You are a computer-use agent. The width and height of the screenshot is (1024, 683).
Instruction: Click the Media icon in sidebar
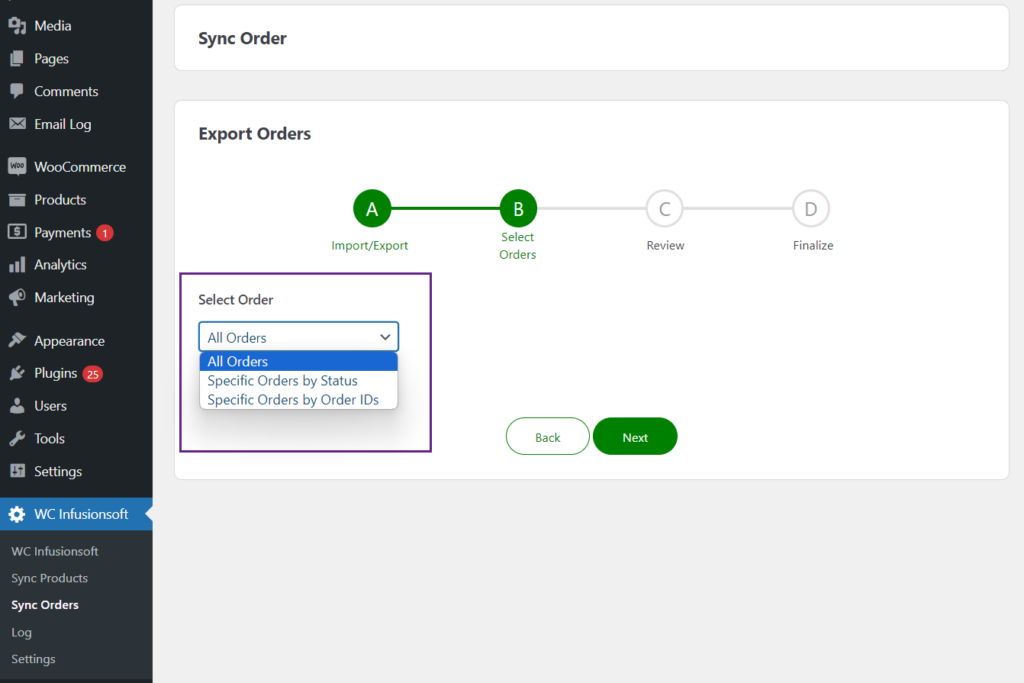click(17, 25)
